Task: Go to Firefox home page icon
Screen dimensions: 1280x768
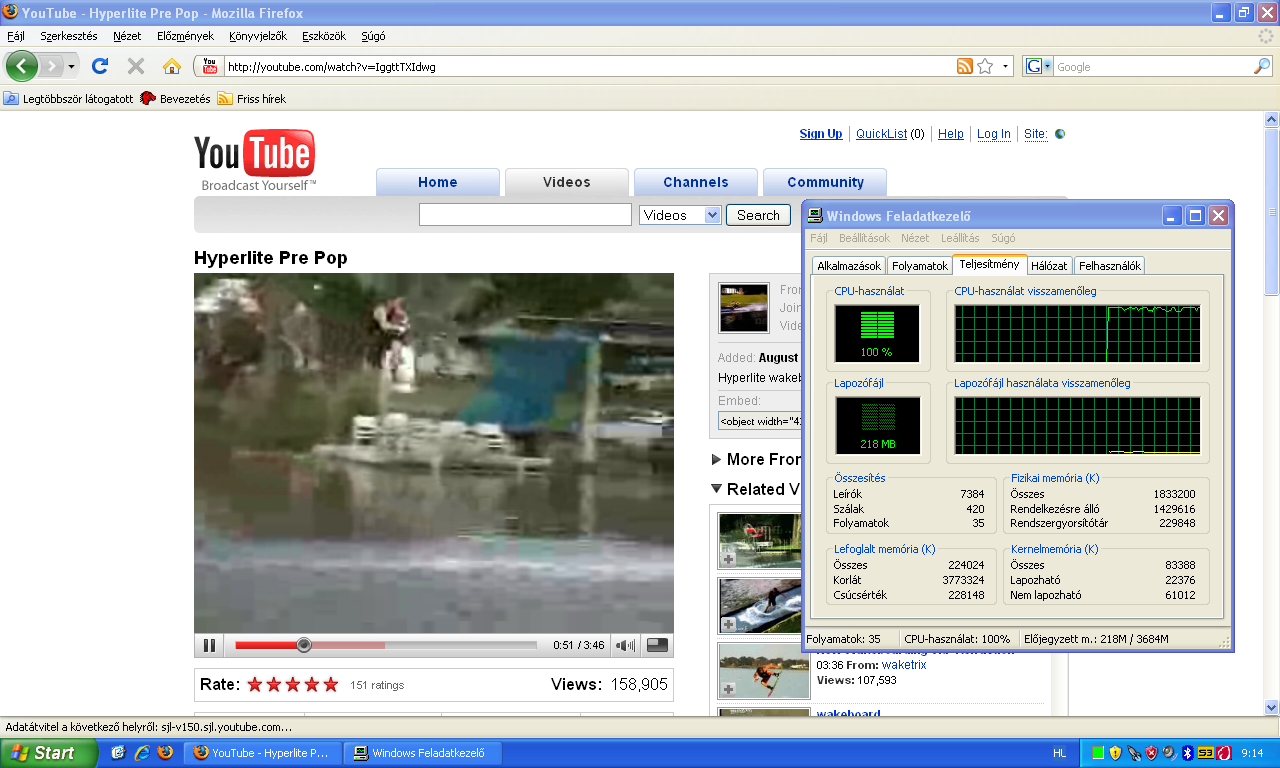Action: click(x=172, y=67)
